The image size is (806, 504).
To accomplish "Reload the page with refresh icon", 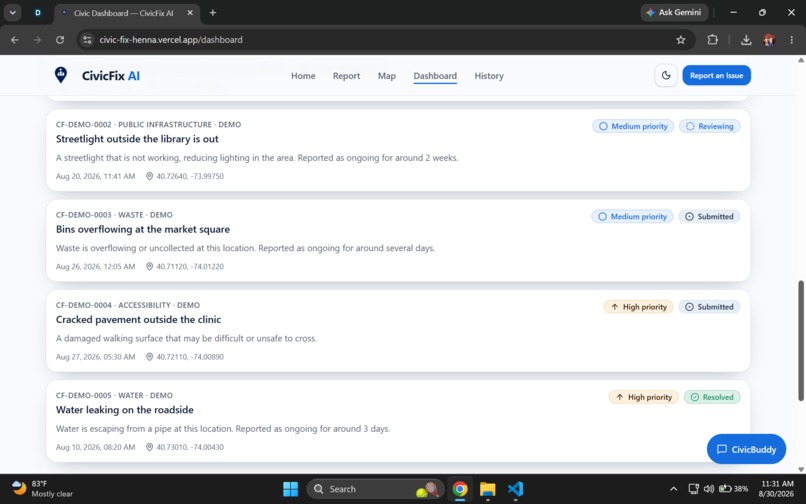I will [x=60, y=40].
